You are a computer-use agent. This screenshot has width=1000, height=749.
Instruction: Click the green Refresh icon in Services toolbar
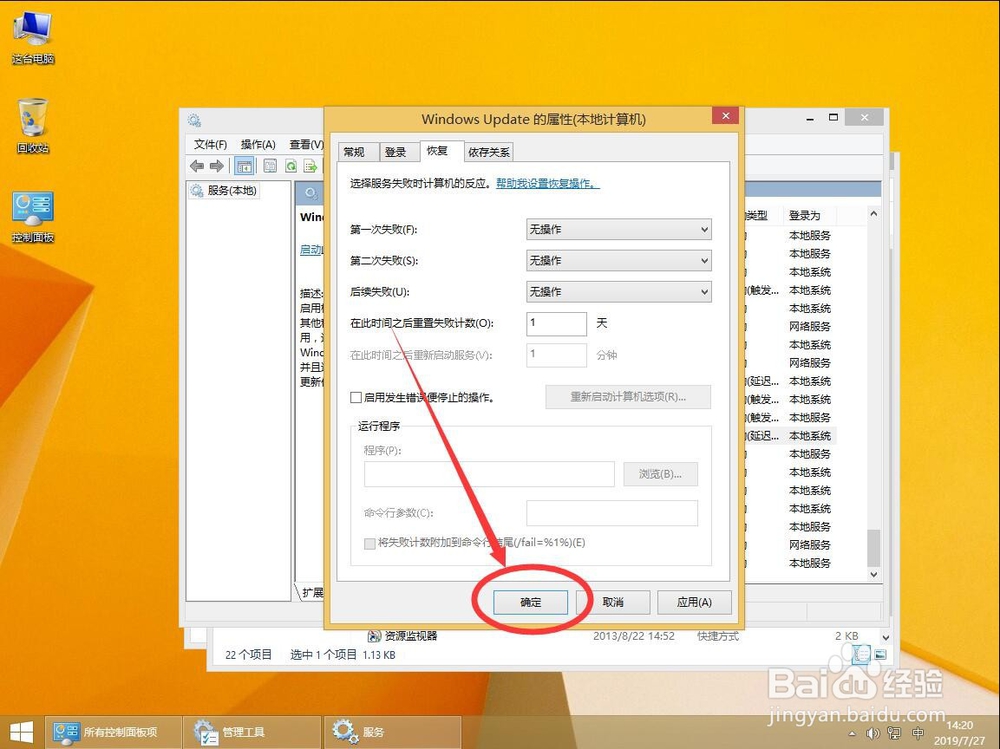(x=291, y=167)
